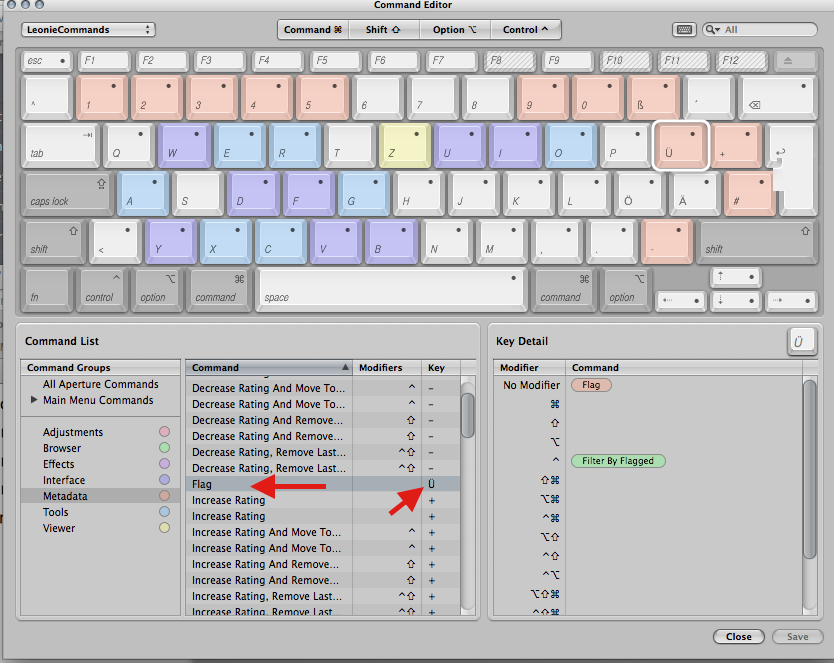Click the F8 function key
The image size is (834, 663).
[x=511, y=61]
